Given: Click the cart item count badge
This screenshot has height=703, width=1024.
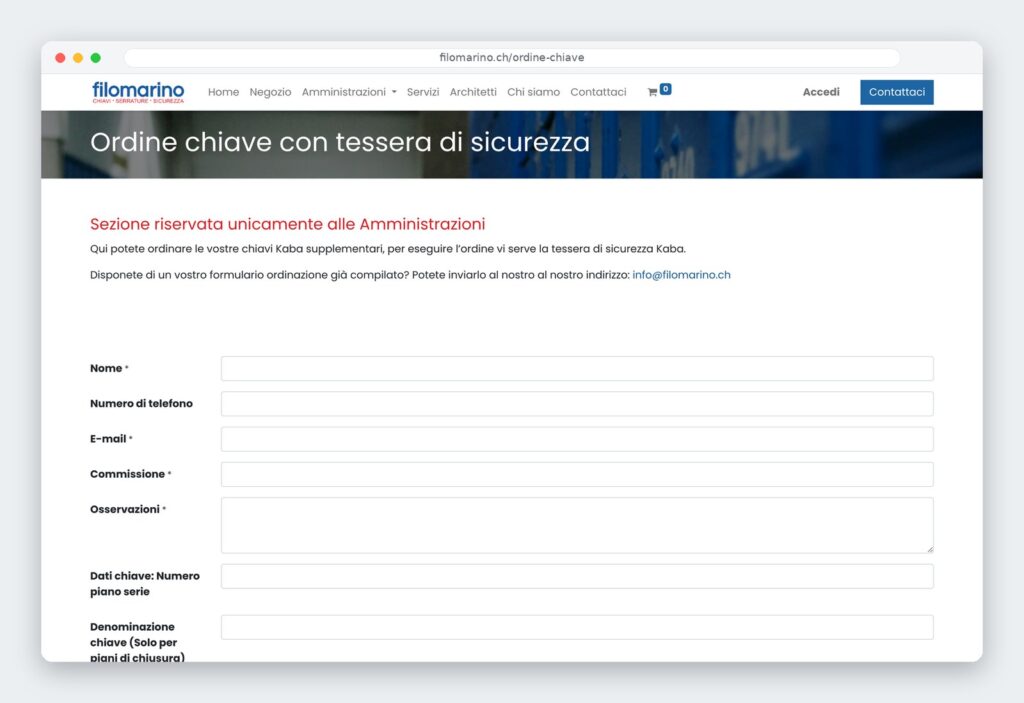Looking at the screenshot, I should [x=665, y=89].
